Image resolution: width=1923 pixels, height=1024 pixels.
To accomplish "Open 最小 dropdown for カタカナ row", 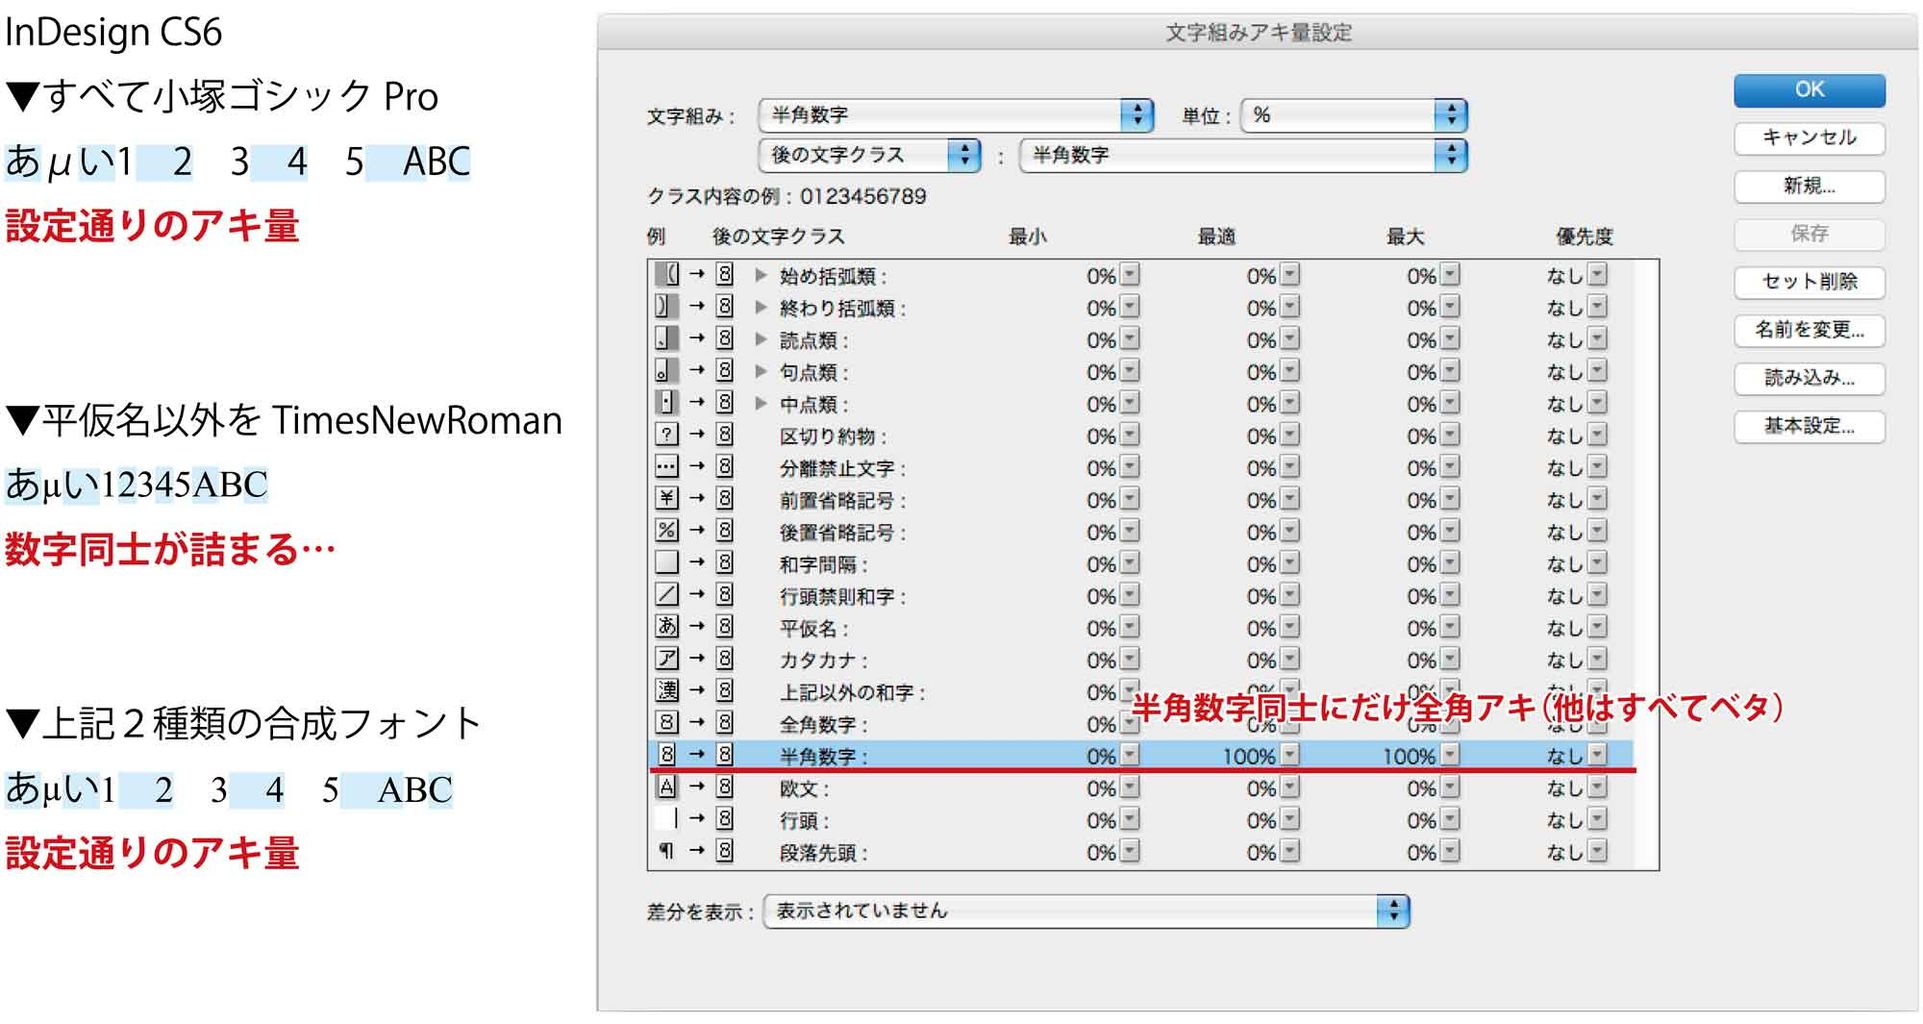I will (x=1130, y=659).
